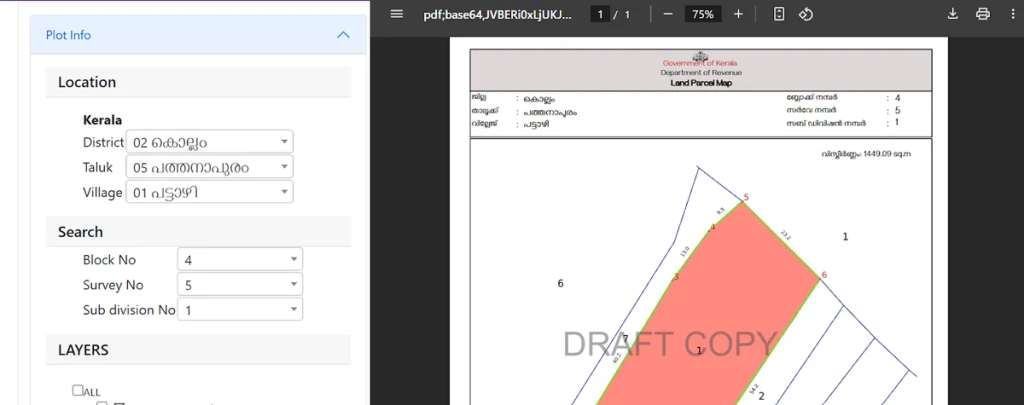Image resolution: width=1024 pixels, height=405 pixels.
Task: Enable the ALL layers checkbox
Action: [78, 390]
